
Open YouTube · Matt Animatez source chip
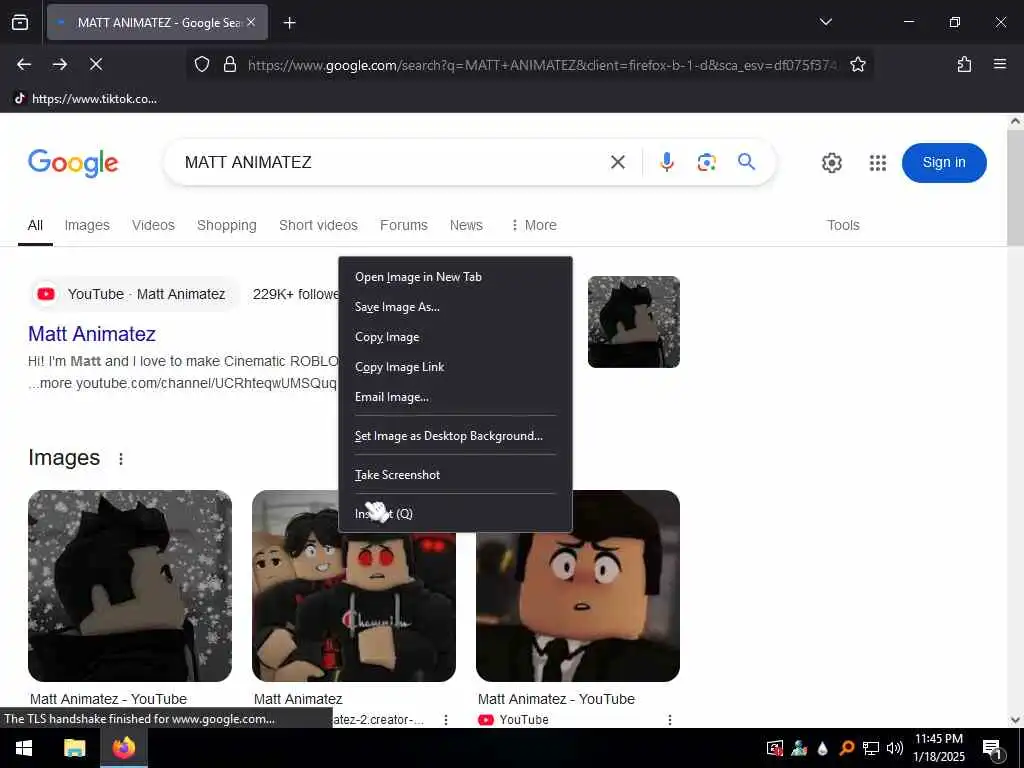(x=135, y=294)
